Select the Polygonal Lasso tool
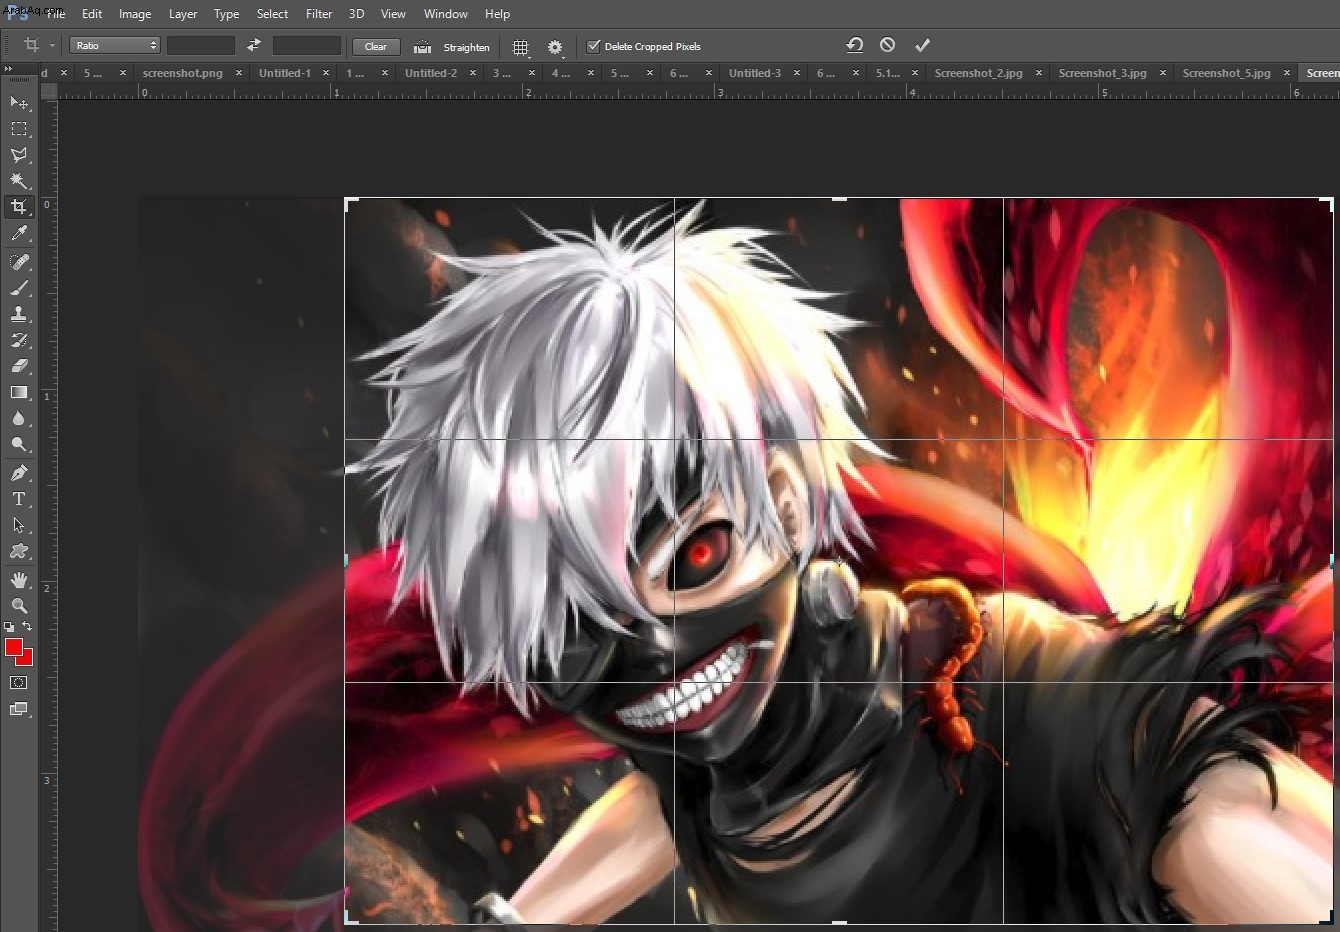 click(19, 155)
